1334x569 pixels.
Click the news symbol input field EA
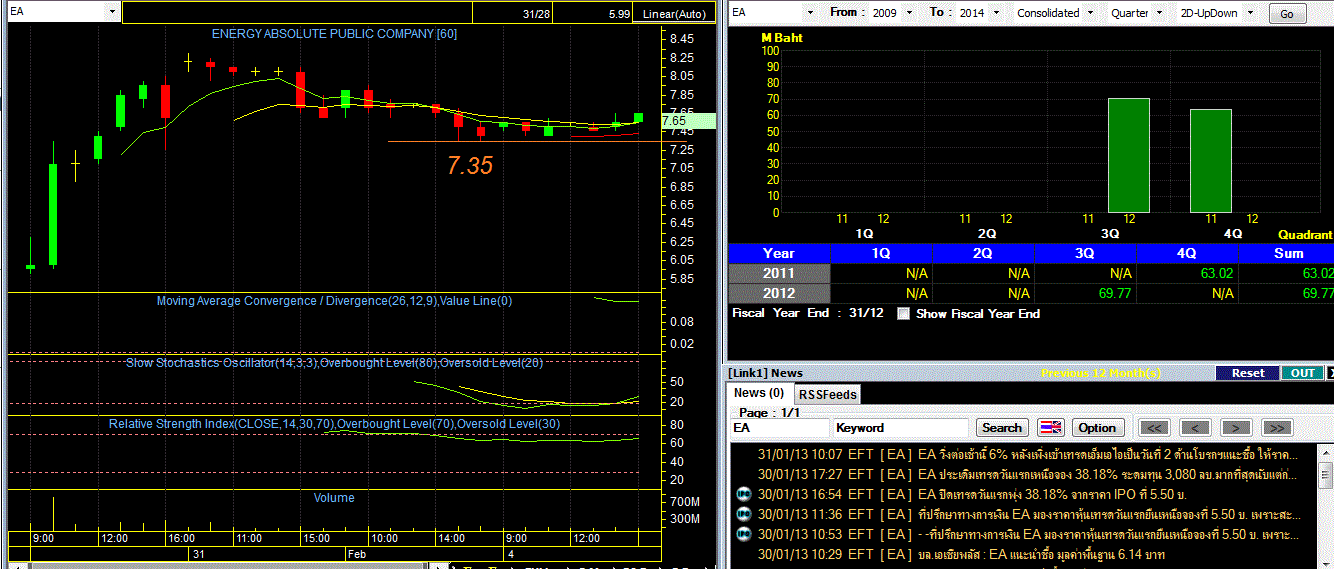[779, 427]
